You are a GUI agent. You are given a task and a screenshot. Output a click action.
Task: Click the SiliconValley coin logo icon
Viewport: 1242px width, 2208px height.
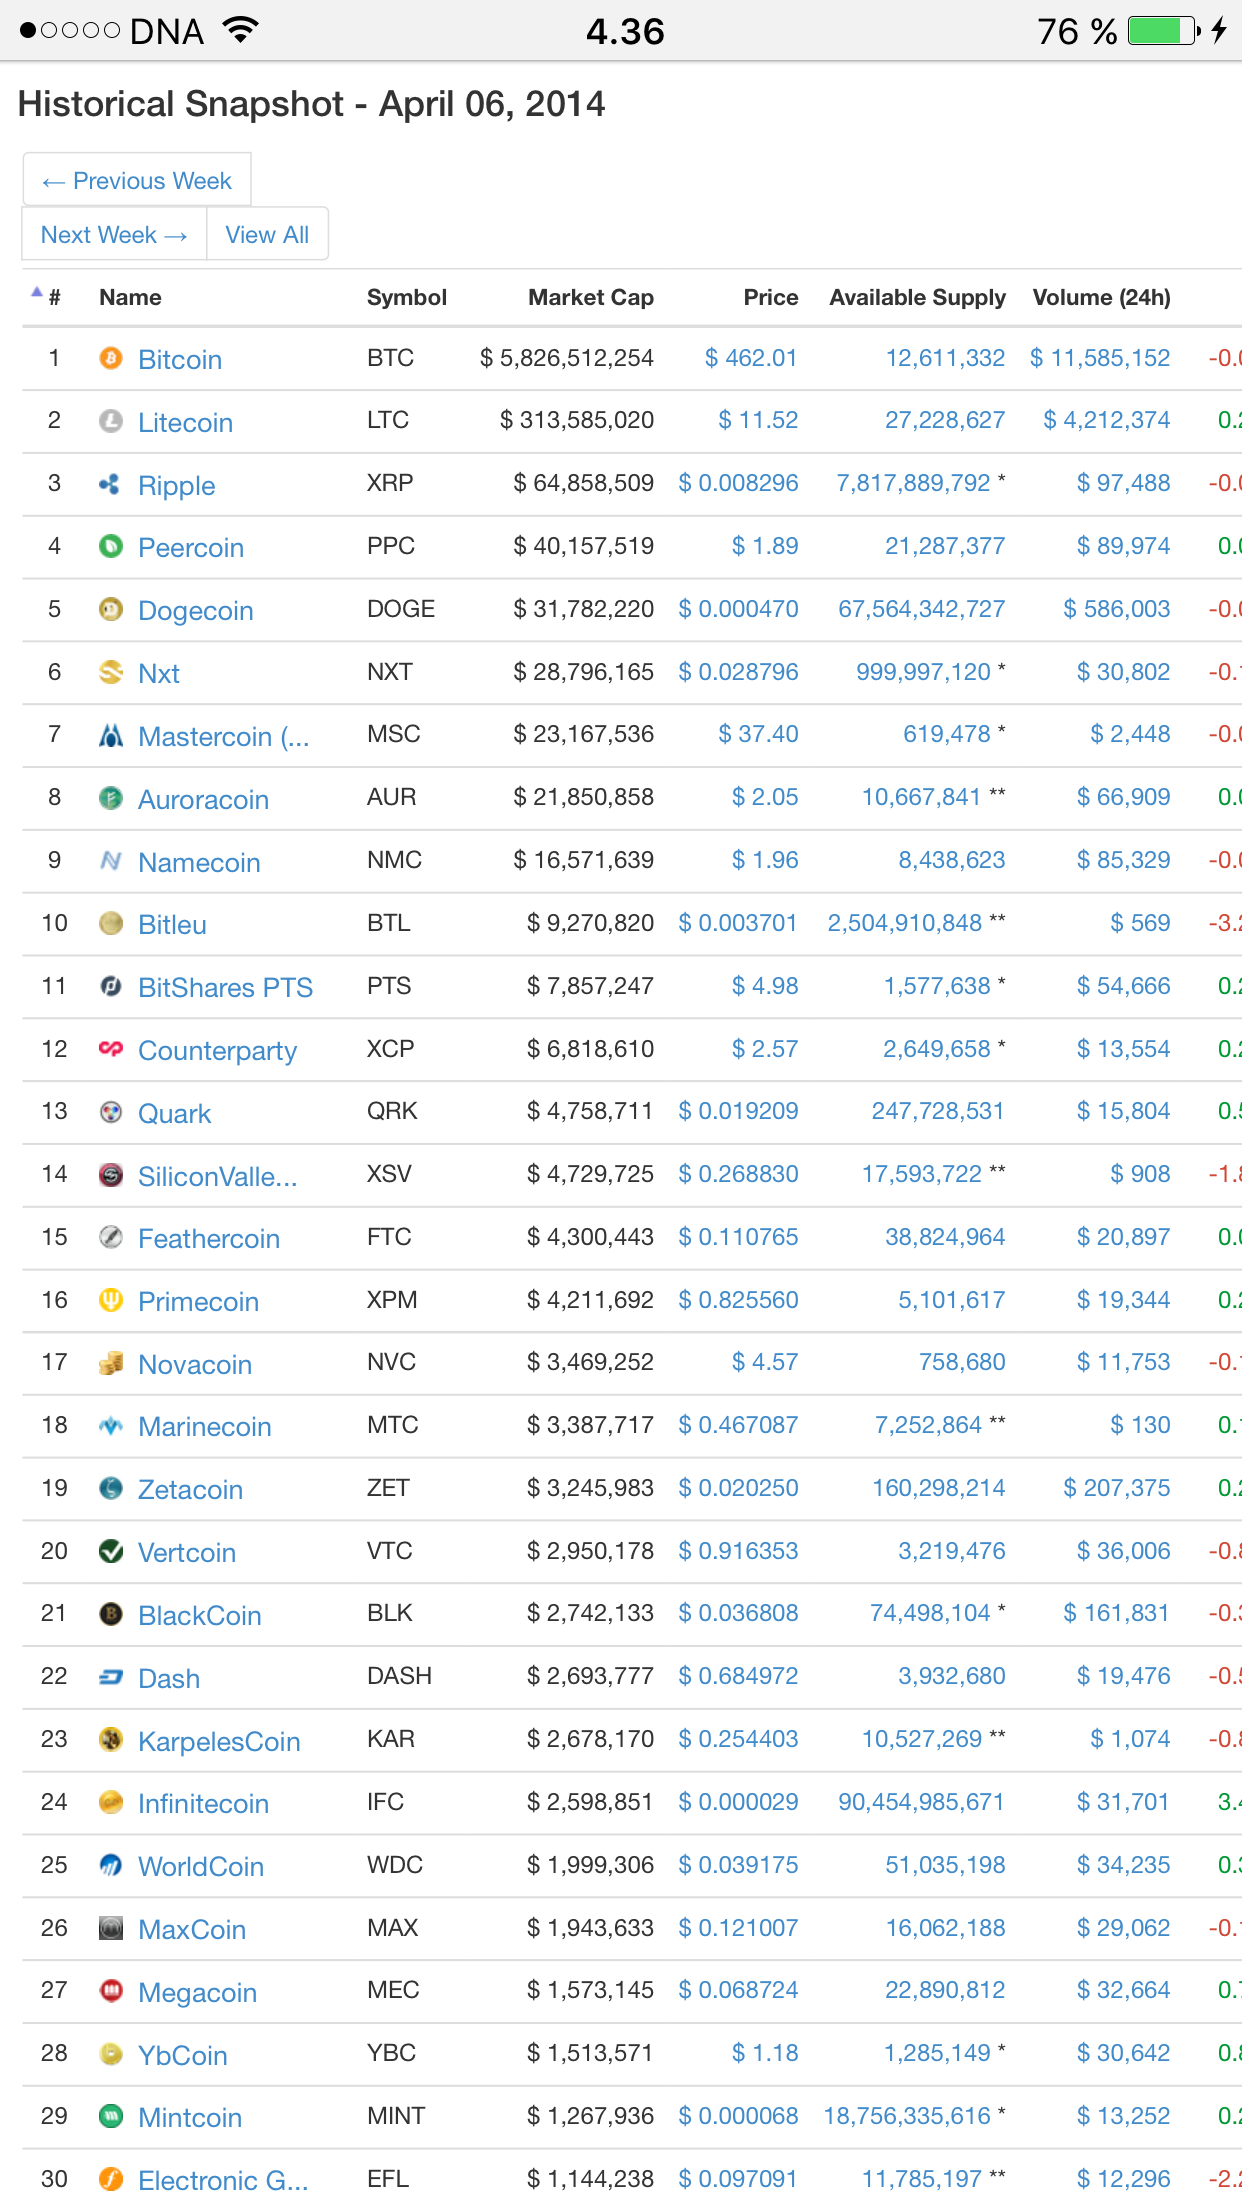click(111, 1175)
